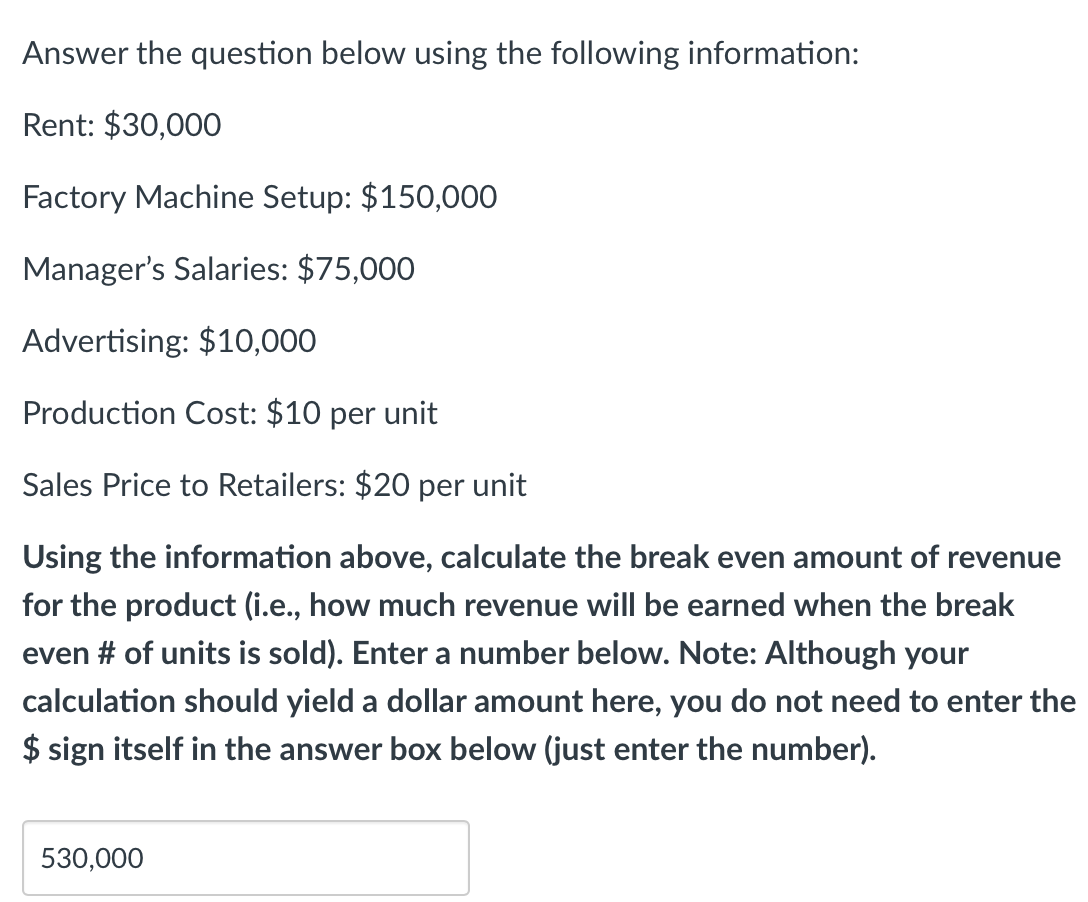The width and height of the screenshot is (1088, 902).
Task: Click the border of the answer text box
Action: click(245, 822)
